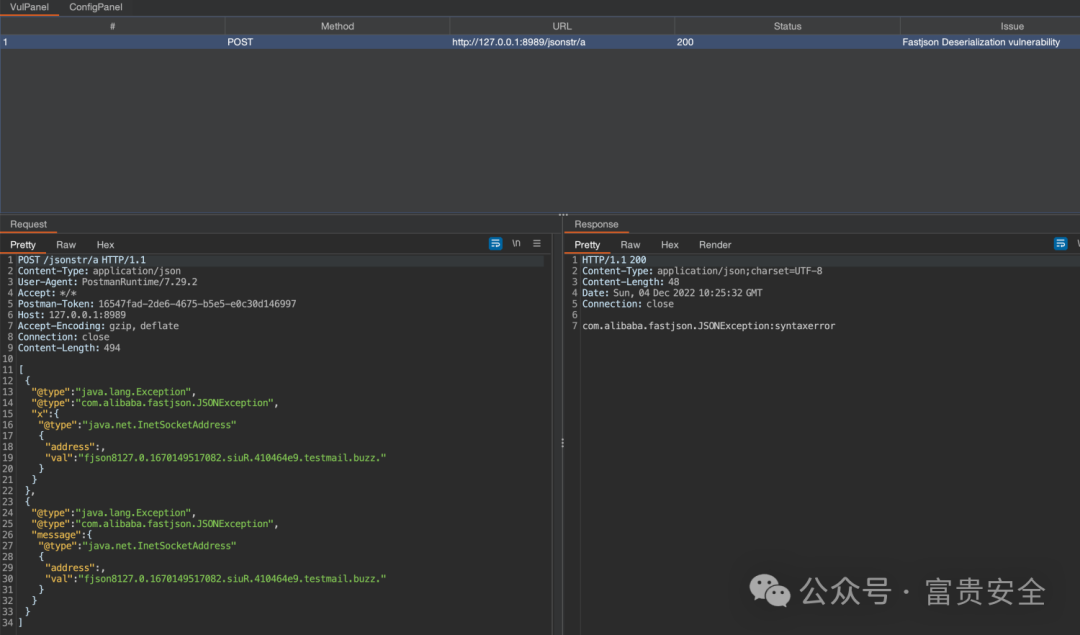1080x635 pixels.
Task: Select the Response Hex view tab
Action: point(669,244)
